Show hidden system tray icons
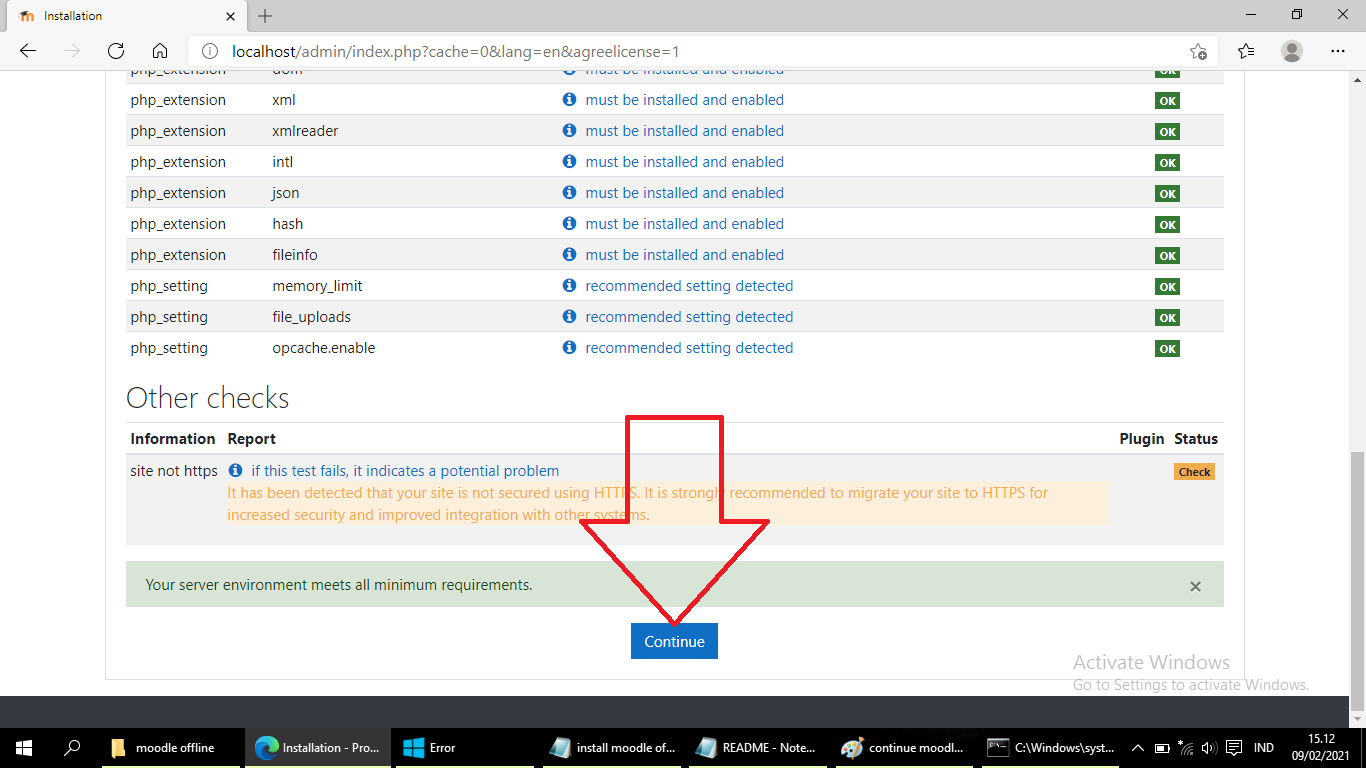This screenshot has width=1366, height=768. point(1138,747)
